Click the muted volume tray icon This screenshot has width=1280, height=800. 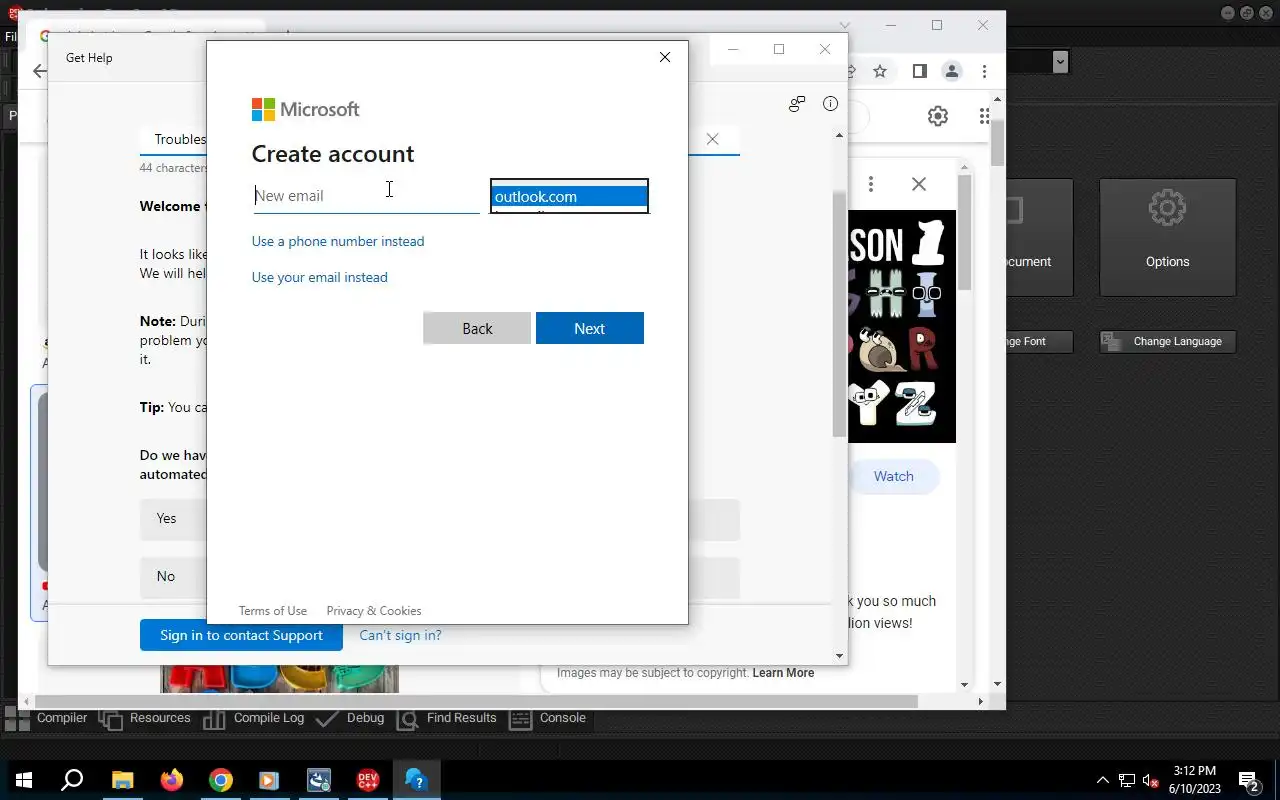click(1150, 780)
